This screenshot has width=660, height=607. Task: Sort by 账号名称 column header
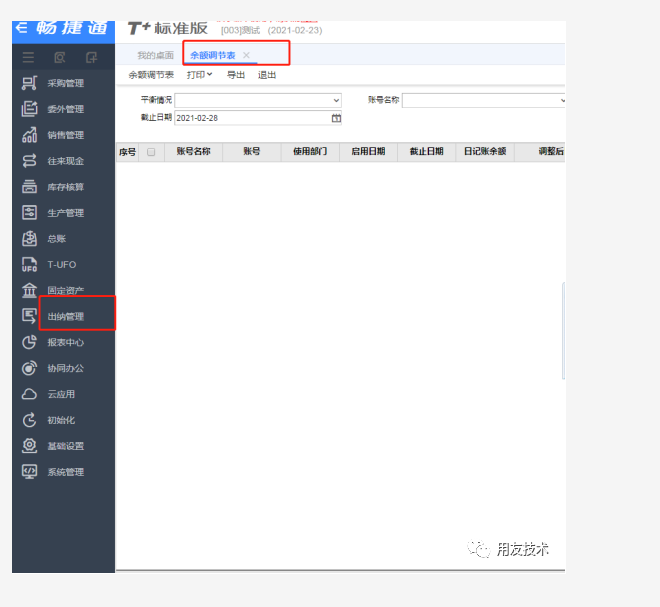194,152
